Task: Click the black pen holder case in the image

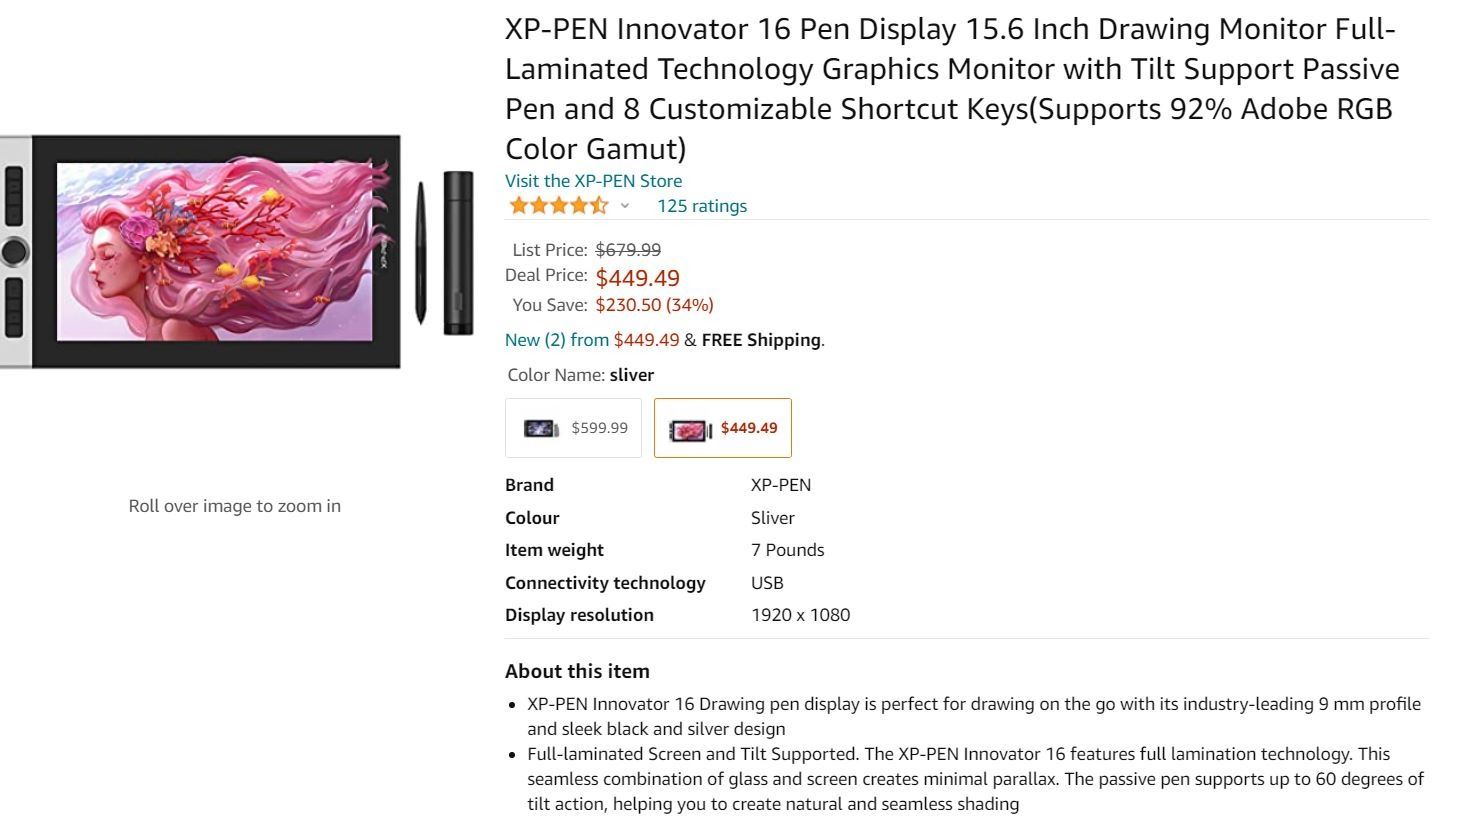Action: pos(458,252)
